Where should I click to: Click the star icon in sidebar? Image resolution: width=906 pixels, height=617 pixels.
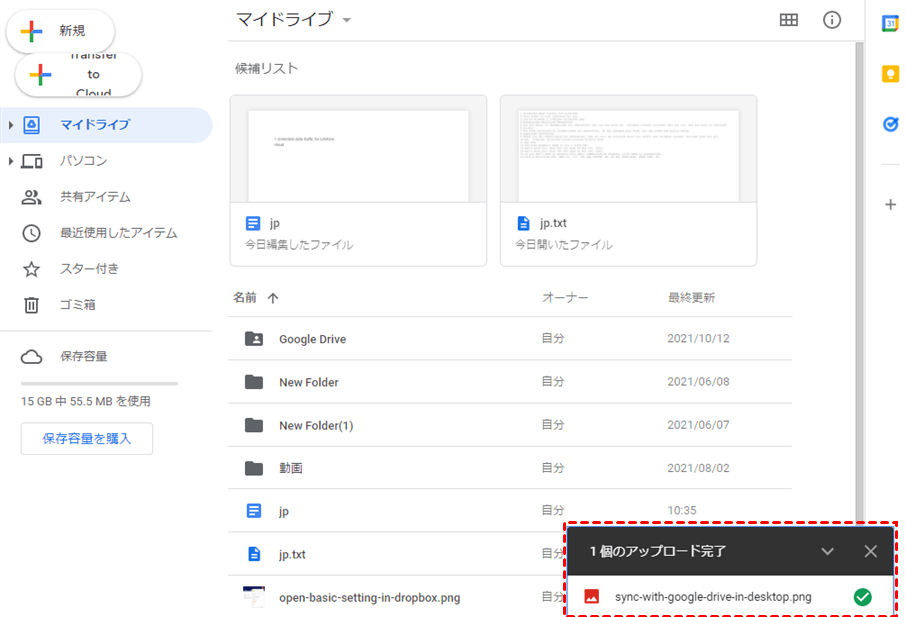click(31, 269)
